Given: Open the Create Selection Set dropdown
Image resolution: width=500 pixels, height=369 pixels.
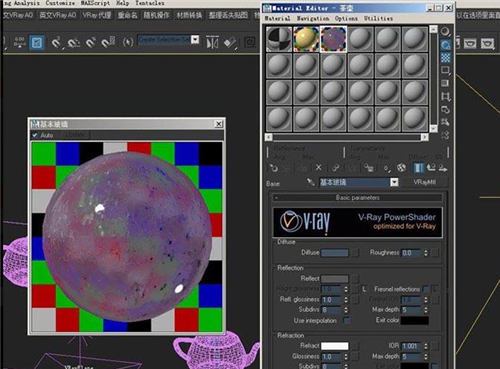Looking at the screenshot, I should [195, 40].
